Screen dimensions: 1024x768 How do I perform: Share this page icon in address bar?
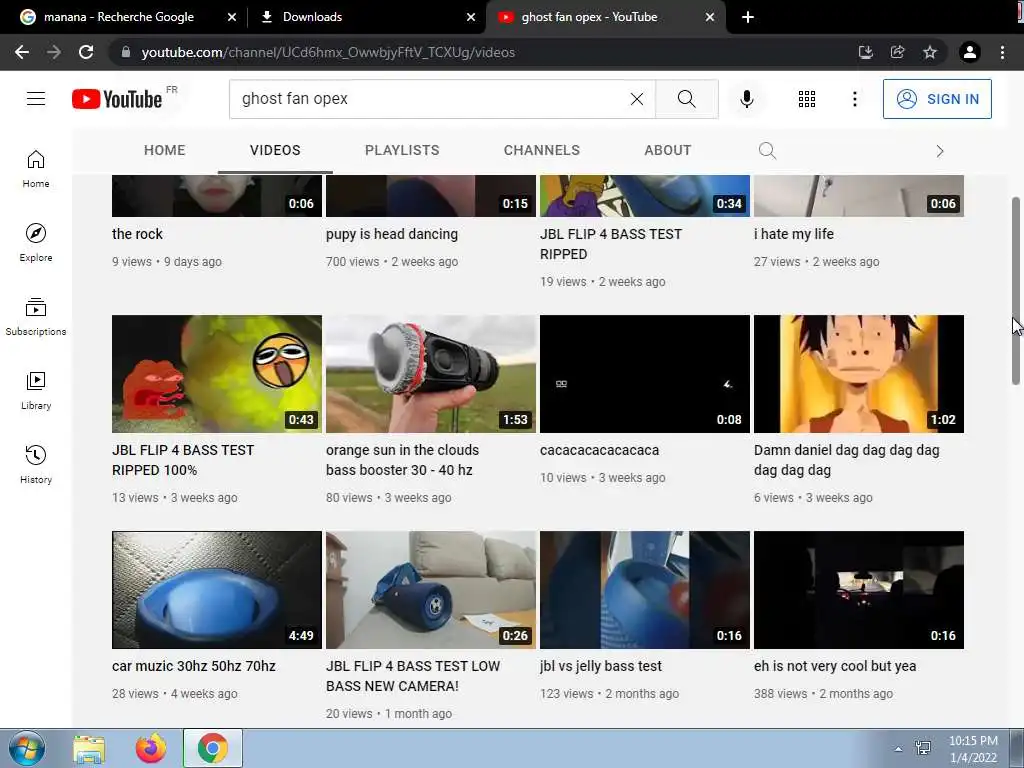pyautogui.click(x=897, y=52)
